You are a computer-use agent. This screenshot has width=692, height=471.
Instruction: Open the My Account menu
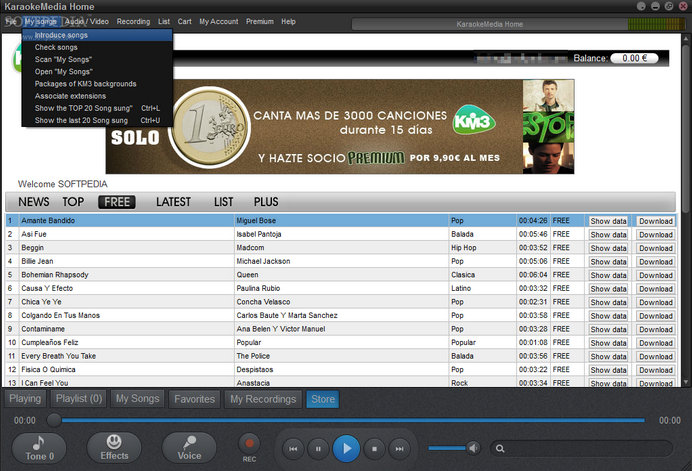(x=218, y=21)
